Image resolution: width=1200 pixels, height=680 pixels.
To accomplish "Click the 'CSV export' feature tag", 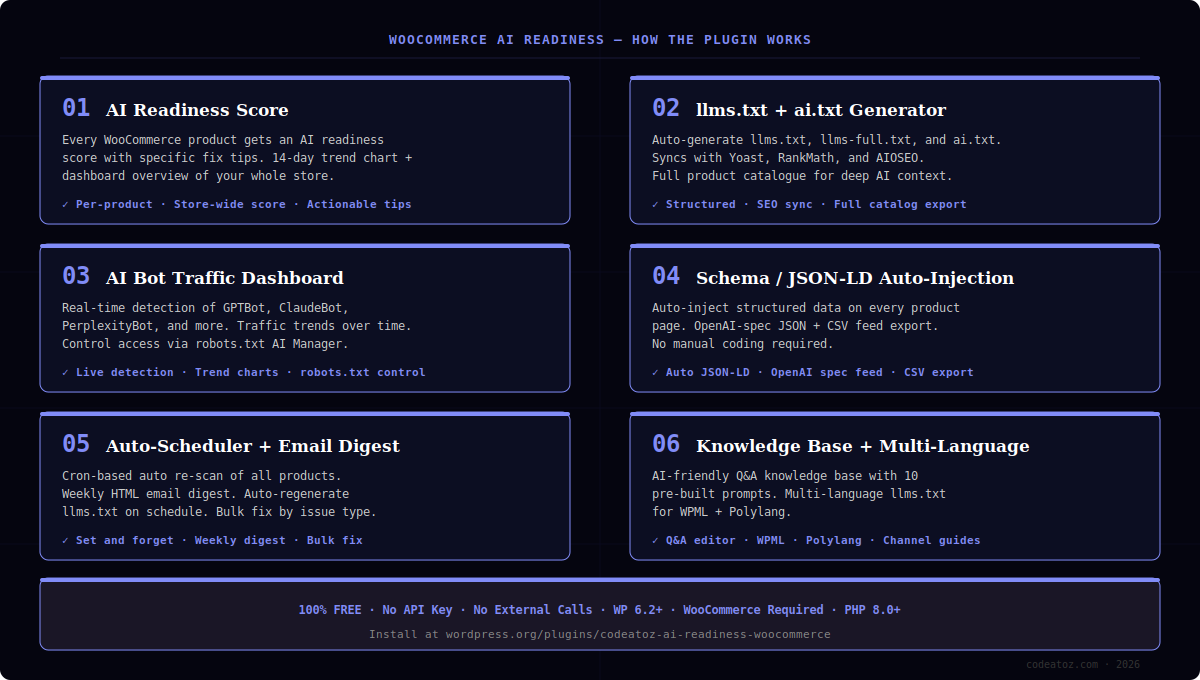I will pyautogui.click(x=939, y=372).
